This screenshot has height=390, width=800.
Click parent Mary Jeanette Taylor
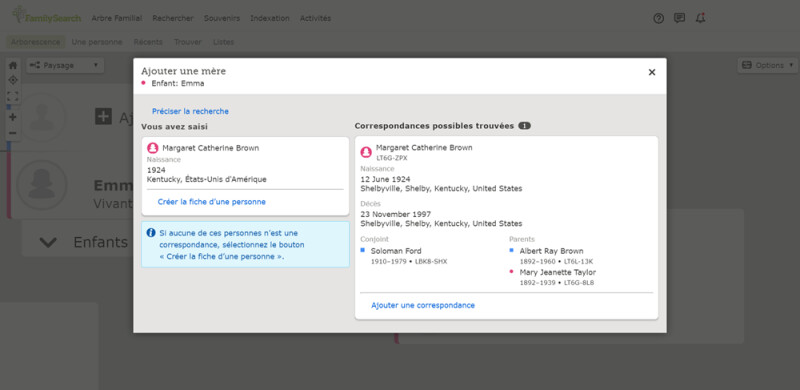558,273
